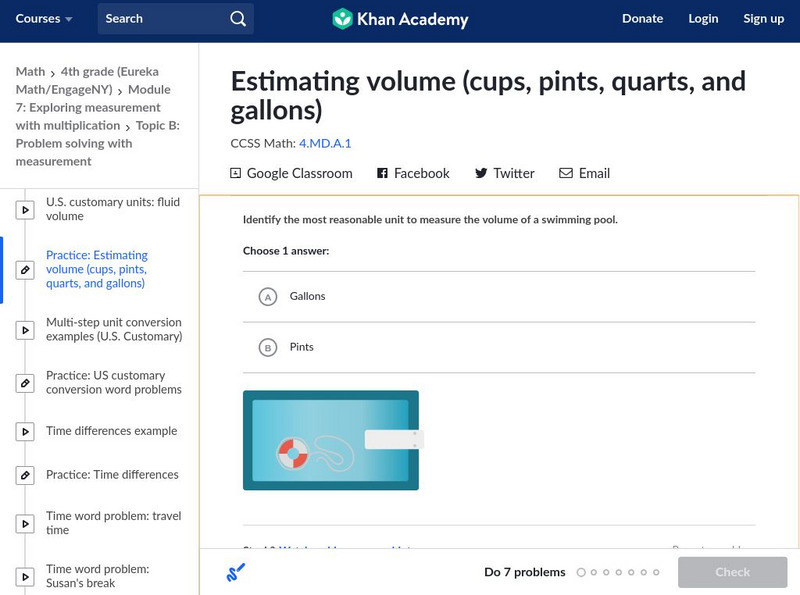The image size is (800, 595).
Task: Open Time differences example lesson
Action: pyautogui.click(x=111, y=431)
